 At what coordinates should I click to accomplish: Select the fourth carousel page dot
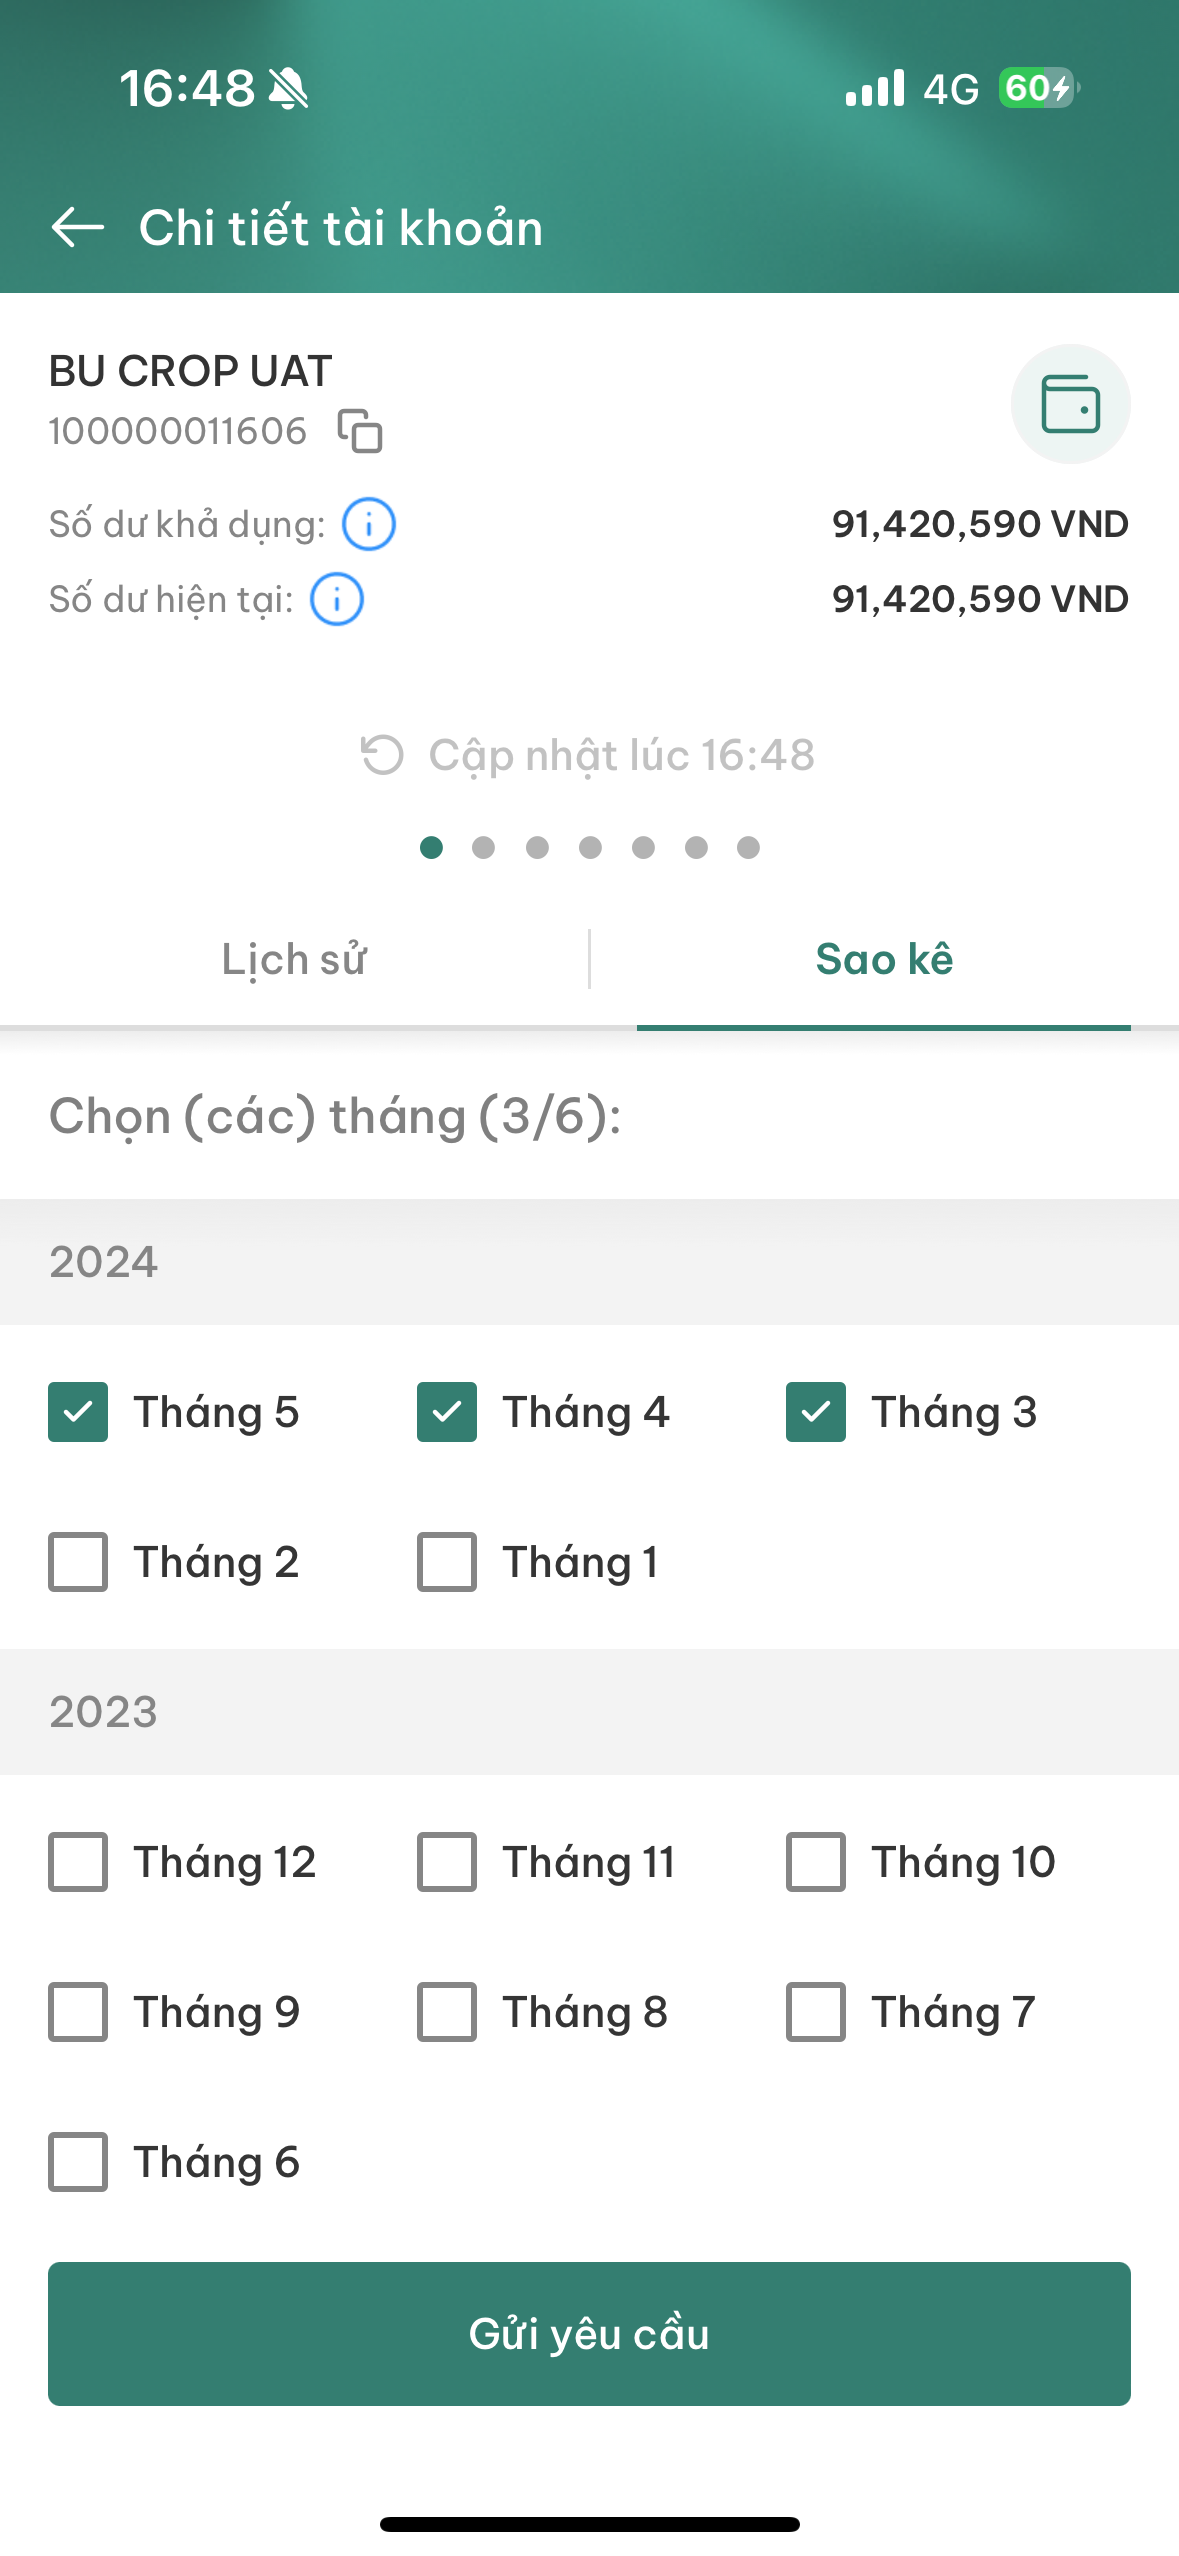590,848
